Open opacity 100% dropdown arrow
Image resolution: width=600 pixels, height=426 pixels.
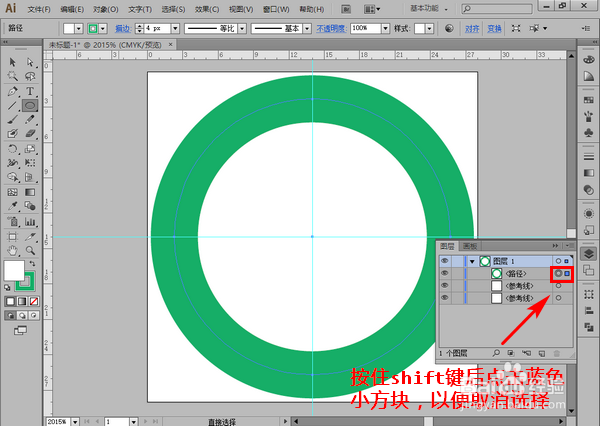pyautogui.click(x=385, y=28)
